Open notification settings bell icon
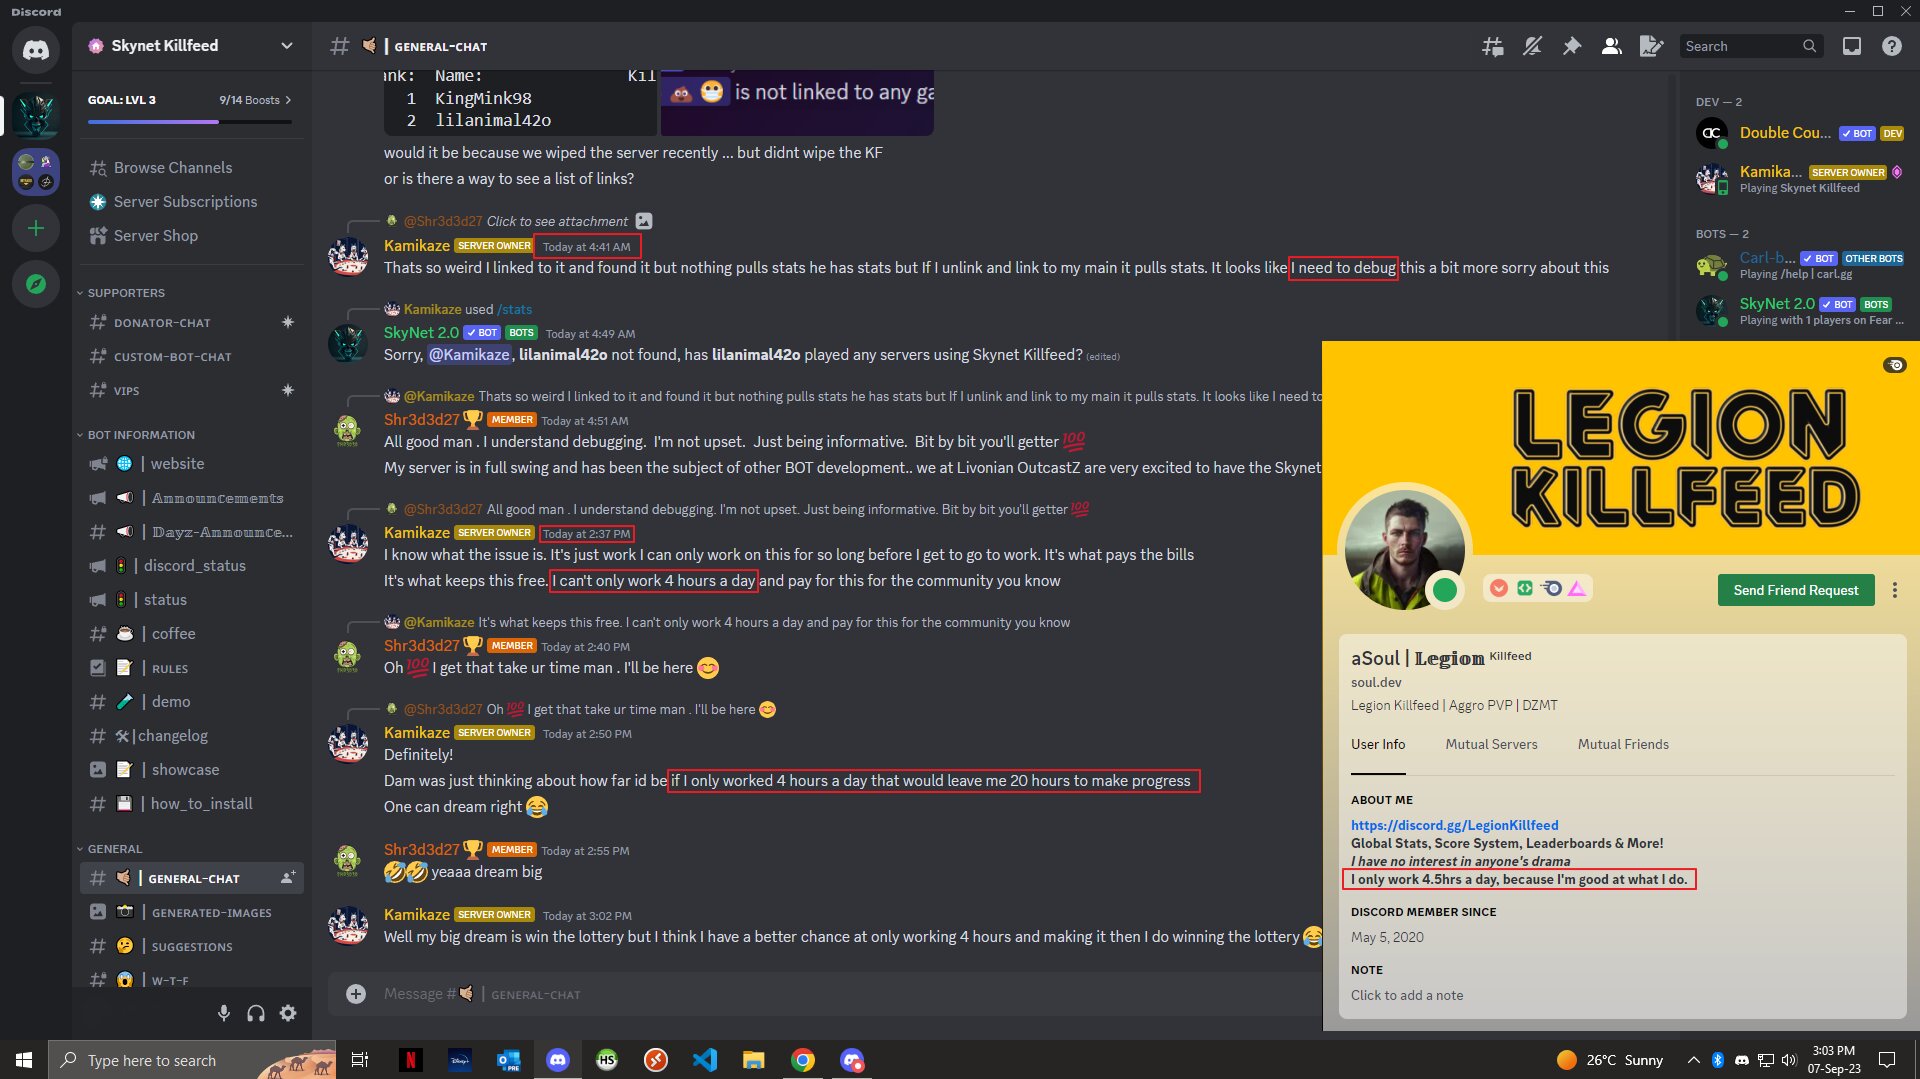Viewport: 1920px width, 1079px height. coord(1532,46)
